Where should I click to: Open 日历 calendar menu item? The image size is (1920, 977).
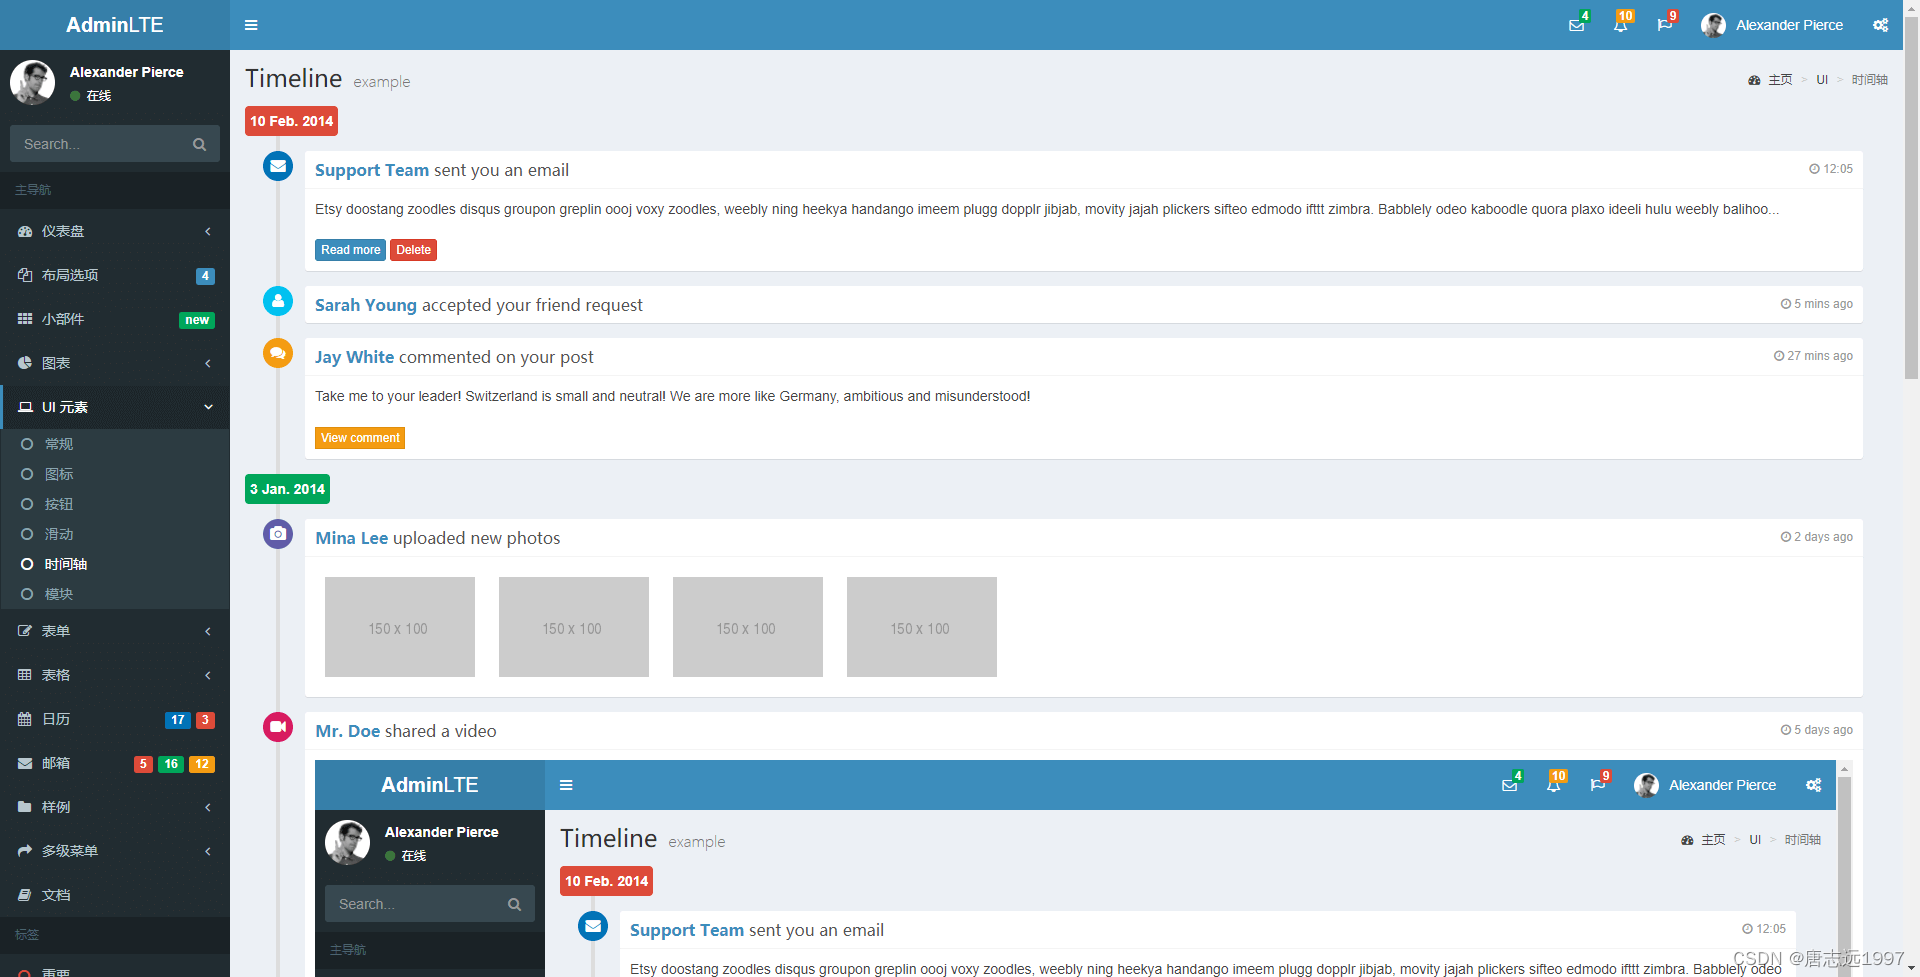coord(115,719)
